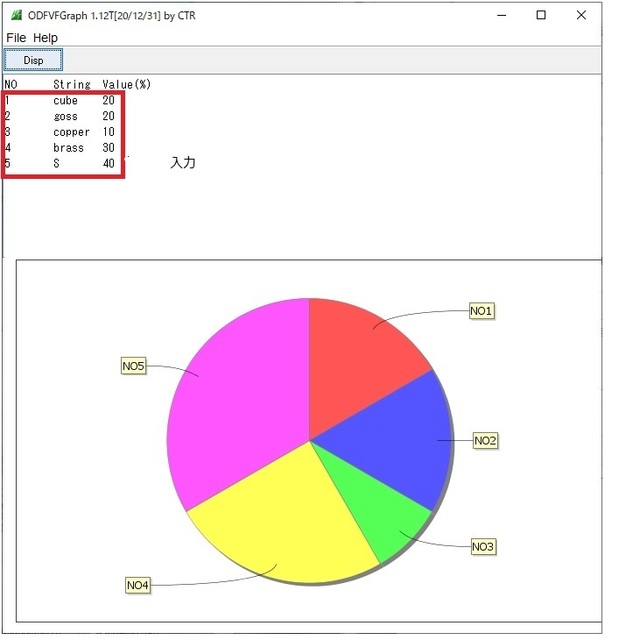Viewport: 619px width, 640px height.
Task: Click the 'S' string in row 5
Action: click(56, 163)
